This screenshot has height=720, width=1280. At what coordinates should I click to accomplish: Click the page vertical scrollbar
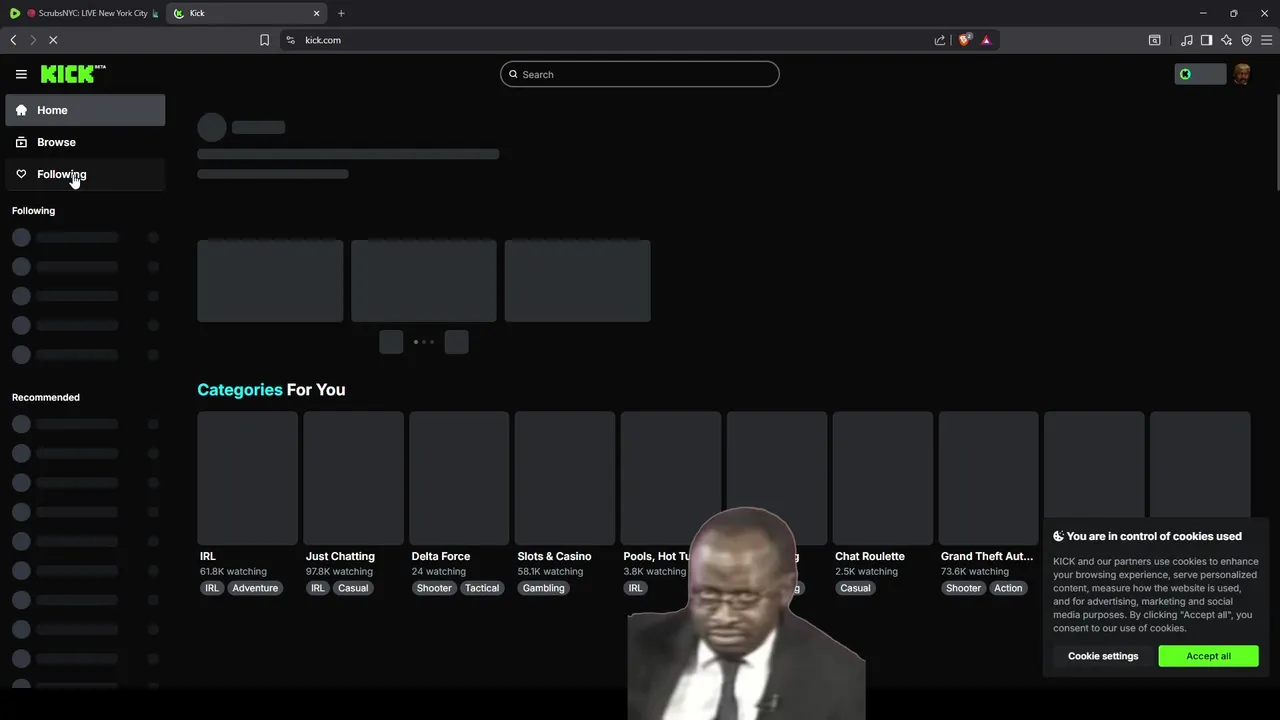click(x=1276, y=140)
